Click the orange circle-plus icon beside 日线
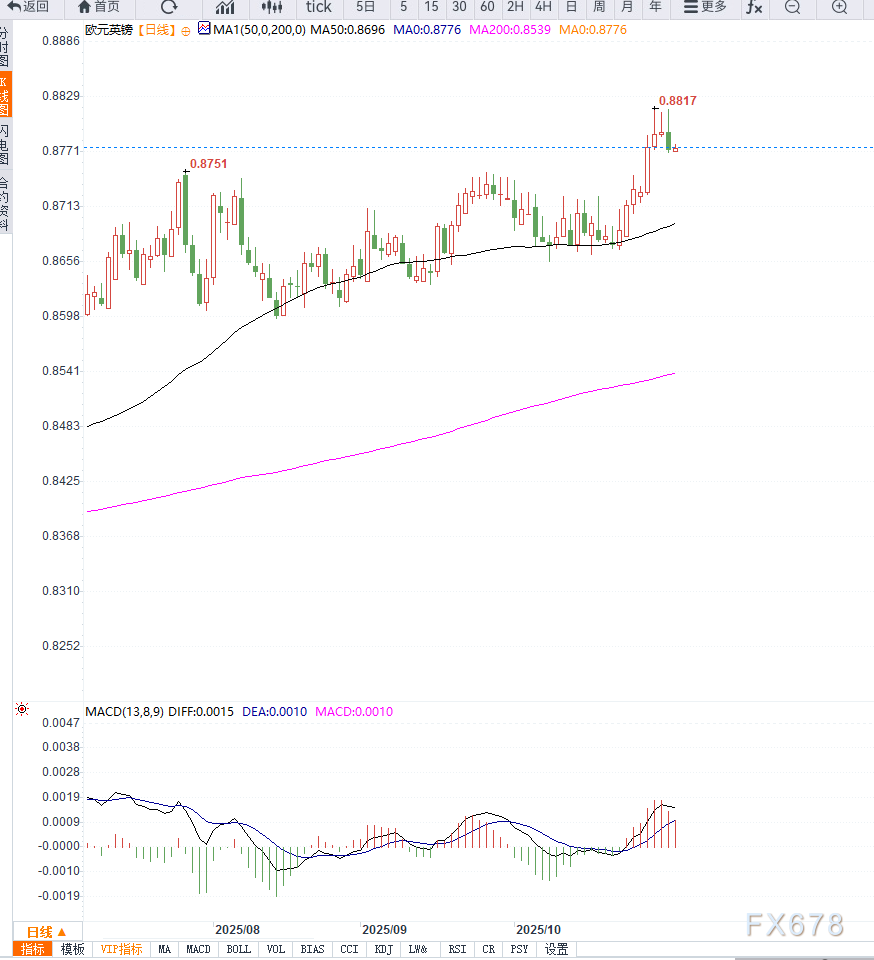 point(185,30)
